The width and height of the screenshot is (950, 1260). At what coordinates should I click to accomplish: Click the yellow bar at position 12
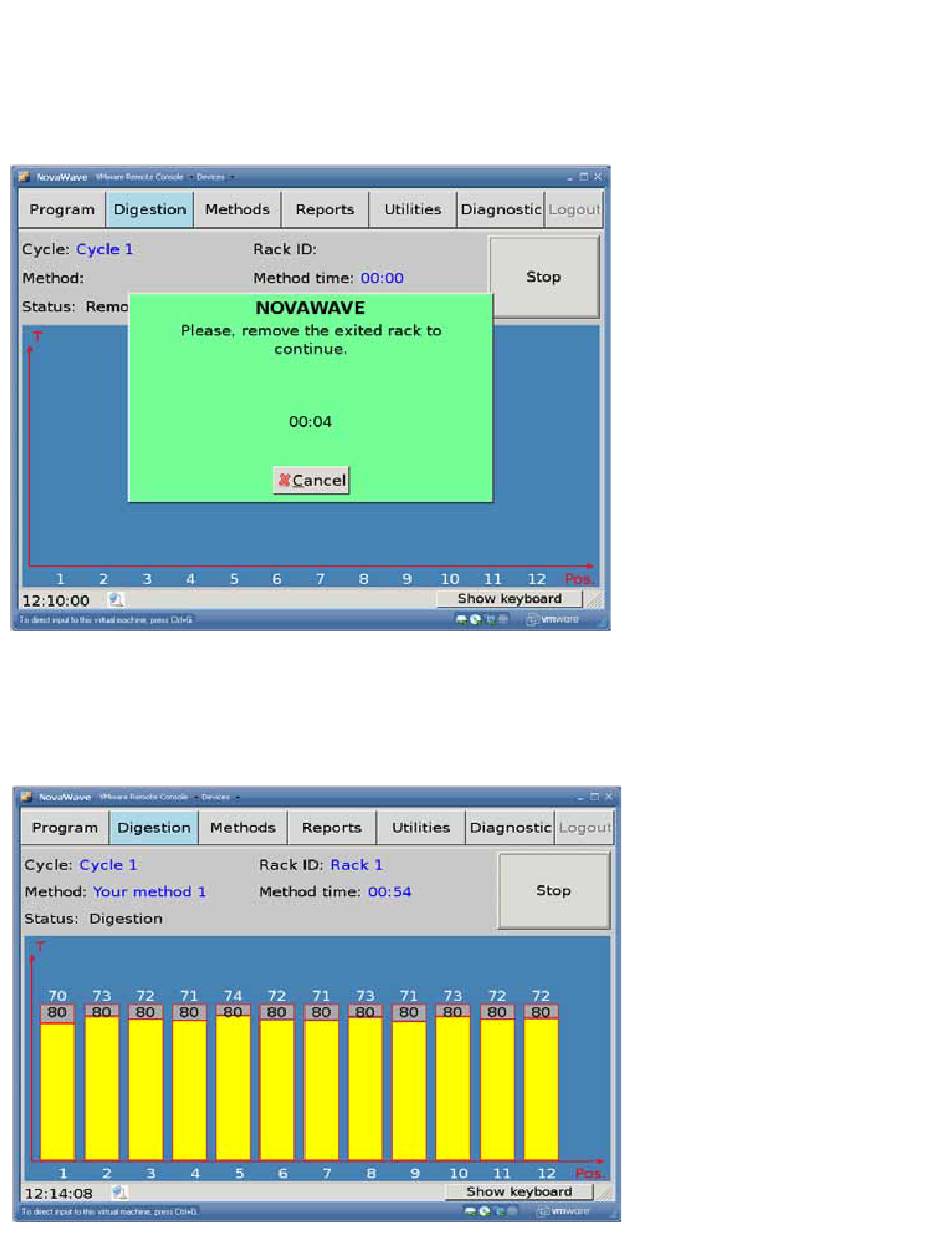[x=541, y=1089]
